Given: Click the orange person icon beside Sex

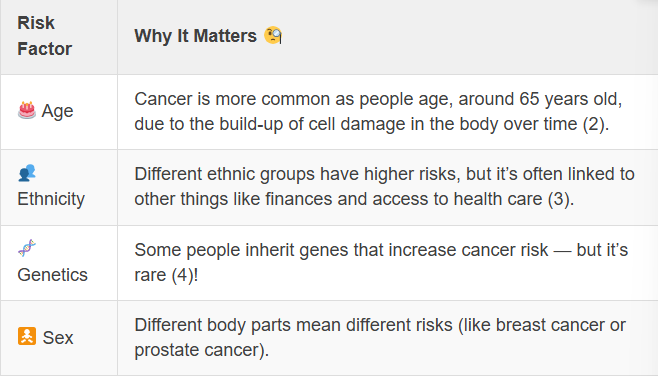Looking at the screenshot, I should click(x=27, y=337).
